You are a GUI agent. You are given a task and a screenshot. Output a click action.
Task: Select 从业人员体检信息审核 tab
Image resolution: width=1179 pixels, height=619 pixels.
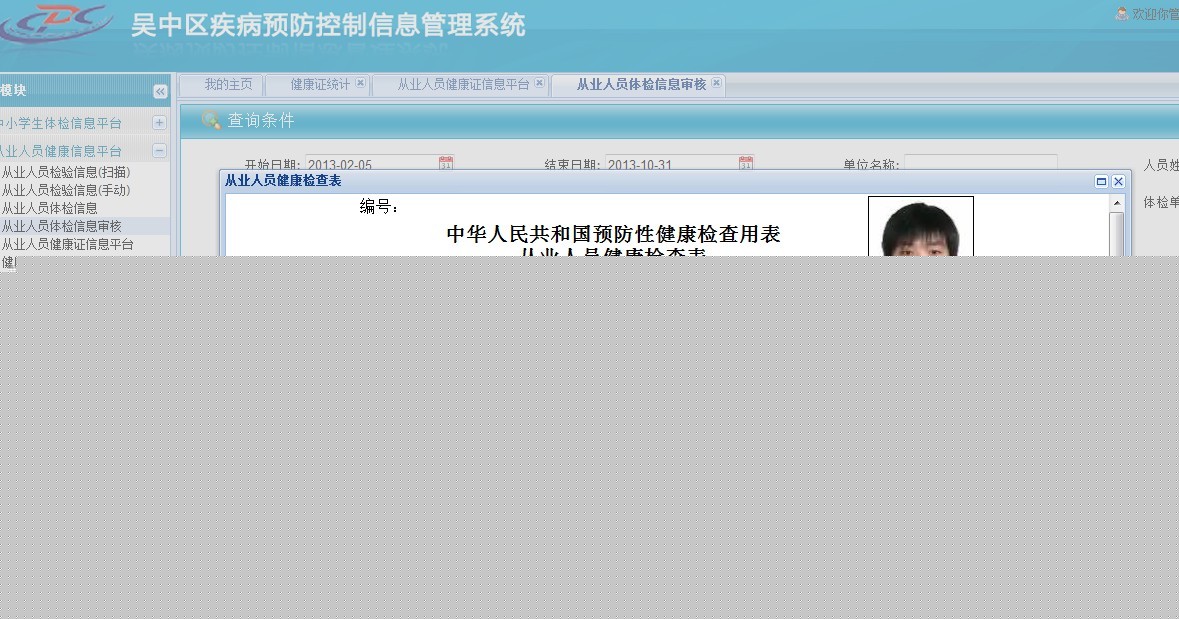pyautogui.click(x=641, y=85)
